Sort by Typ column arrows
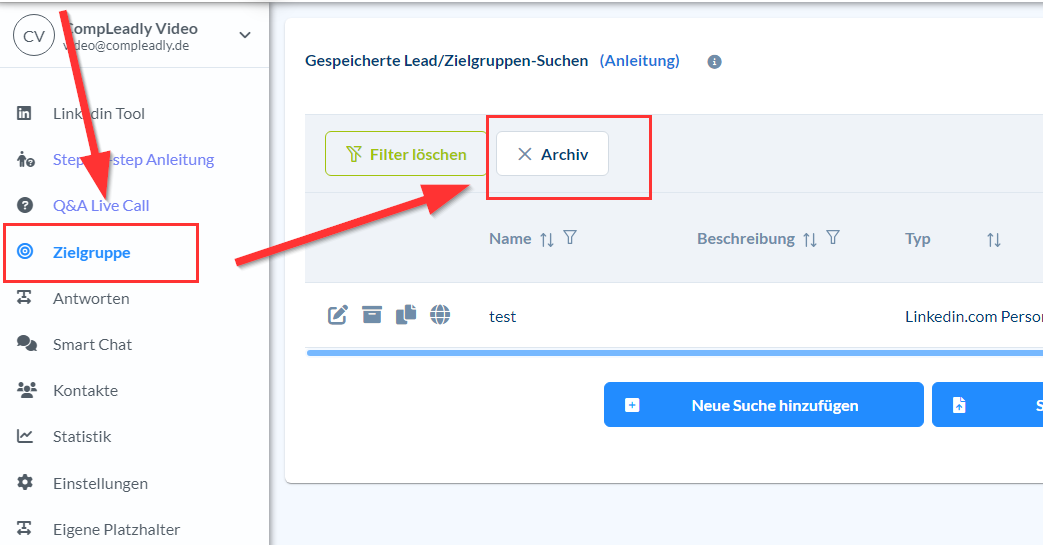The width and height of the screenshot is (1043, 545). [993, 239]
